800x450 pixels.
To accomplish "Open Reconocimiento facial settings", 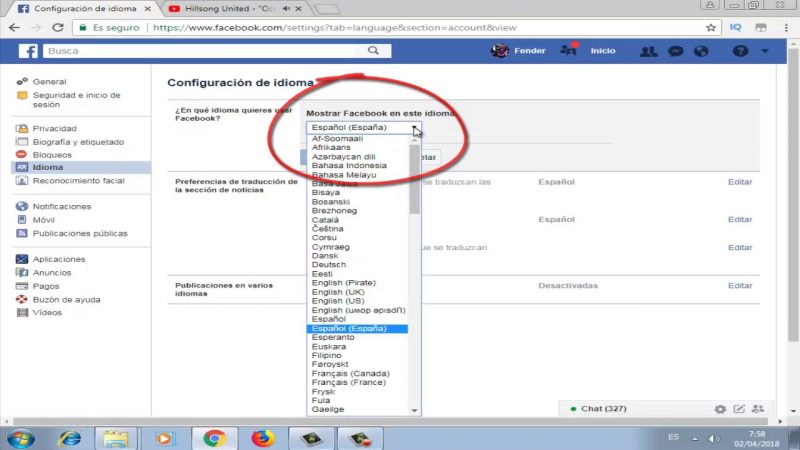I will pyautogui.click(x=79, y=181).
